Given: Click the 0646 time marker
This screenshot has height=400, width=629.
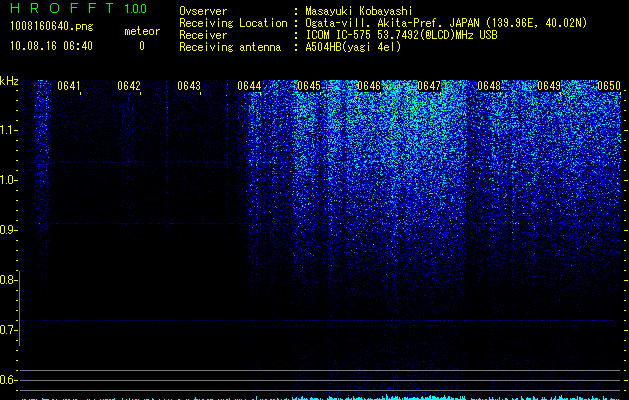Looking at the screenshot, I should (x=369, y=86).
